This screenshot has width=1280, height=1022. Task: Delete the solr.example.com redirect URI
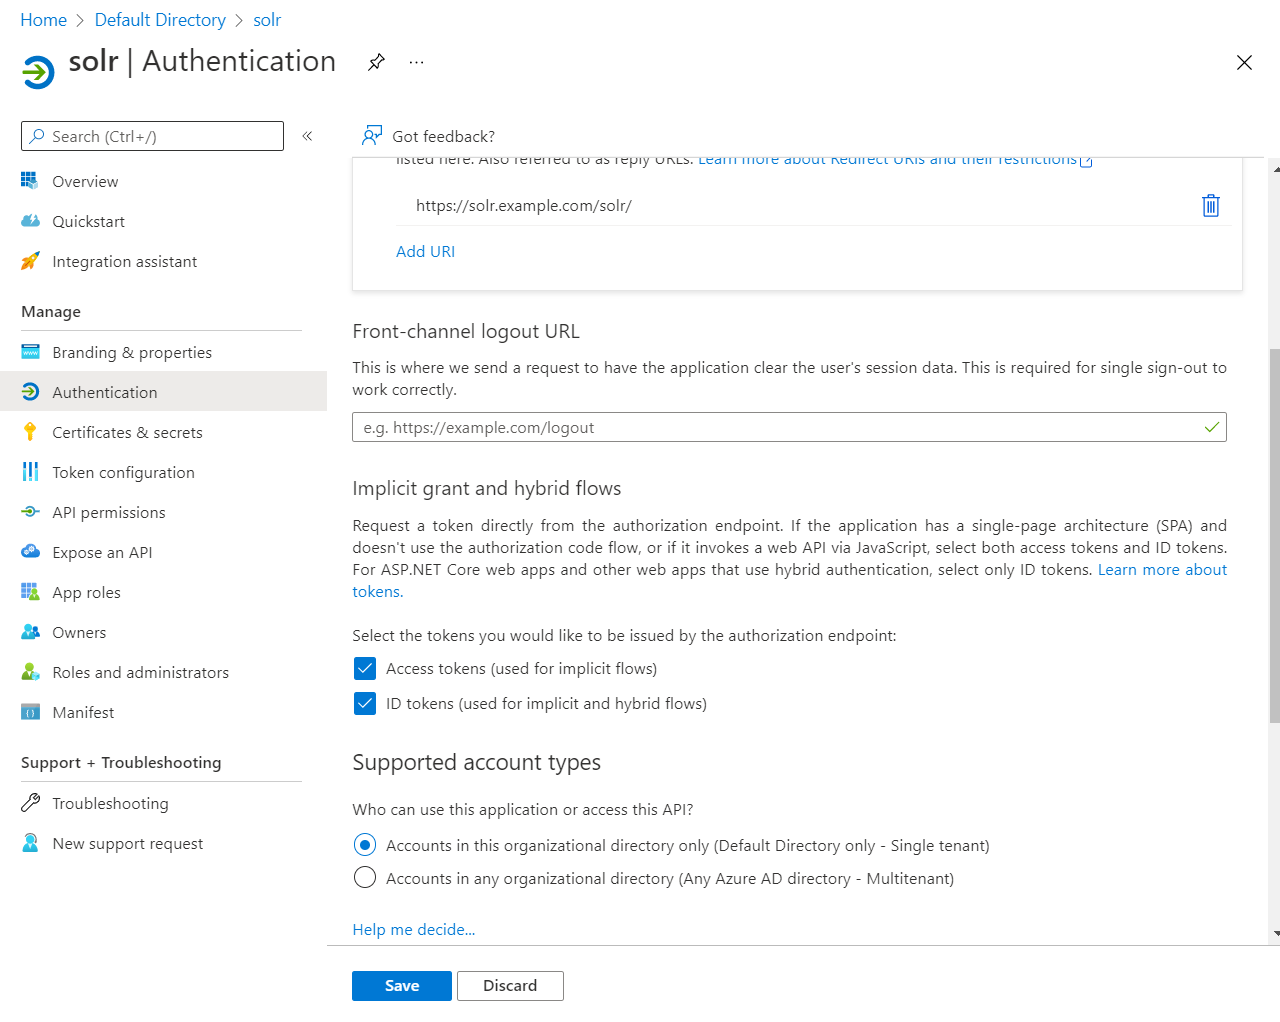(1210, 206)
